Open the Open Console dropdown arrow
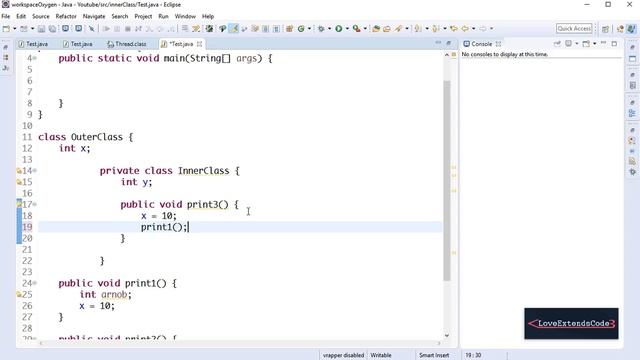 [x=595, y=43]
